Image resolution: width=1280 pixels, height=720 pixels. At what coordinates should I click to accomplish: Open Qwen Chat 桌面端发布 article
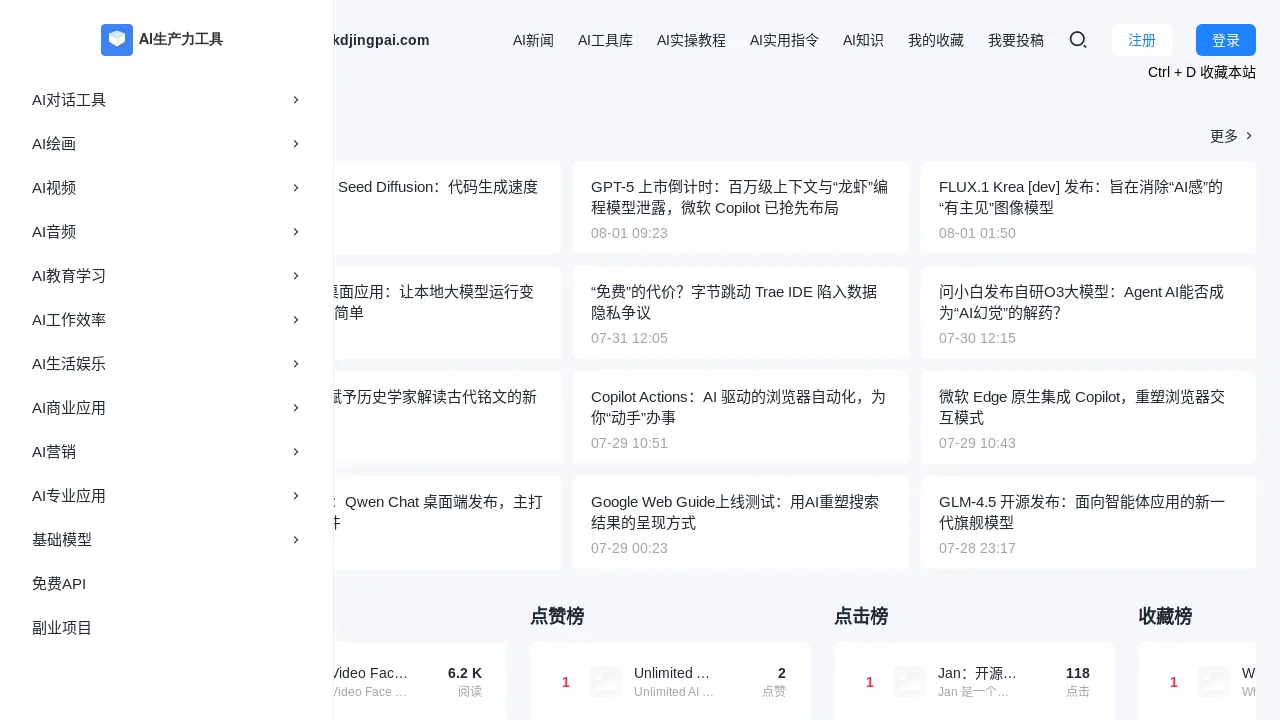446,523
